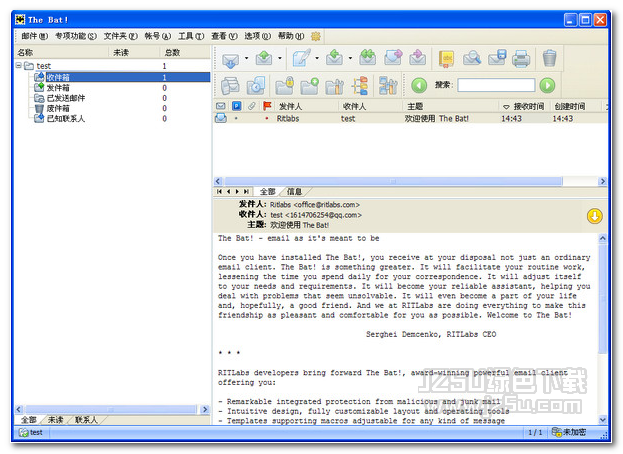Screen dimensions: 623x454
Task: Switch to the 信息 tab in preview pane
Action: (x=294, y=192)
